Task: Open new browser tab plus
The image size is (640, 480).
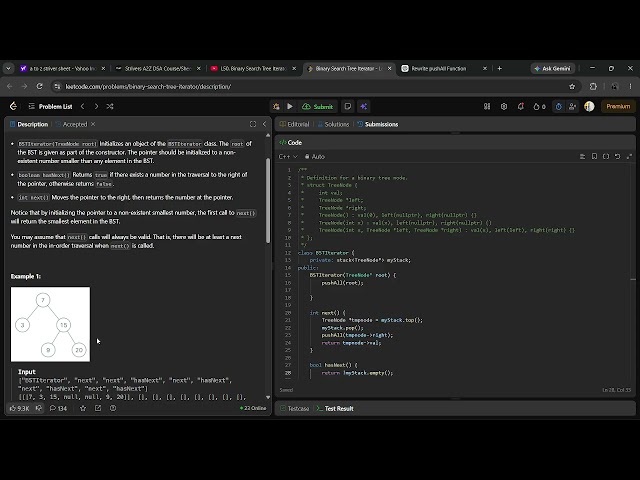Action: tap(500, 69)
